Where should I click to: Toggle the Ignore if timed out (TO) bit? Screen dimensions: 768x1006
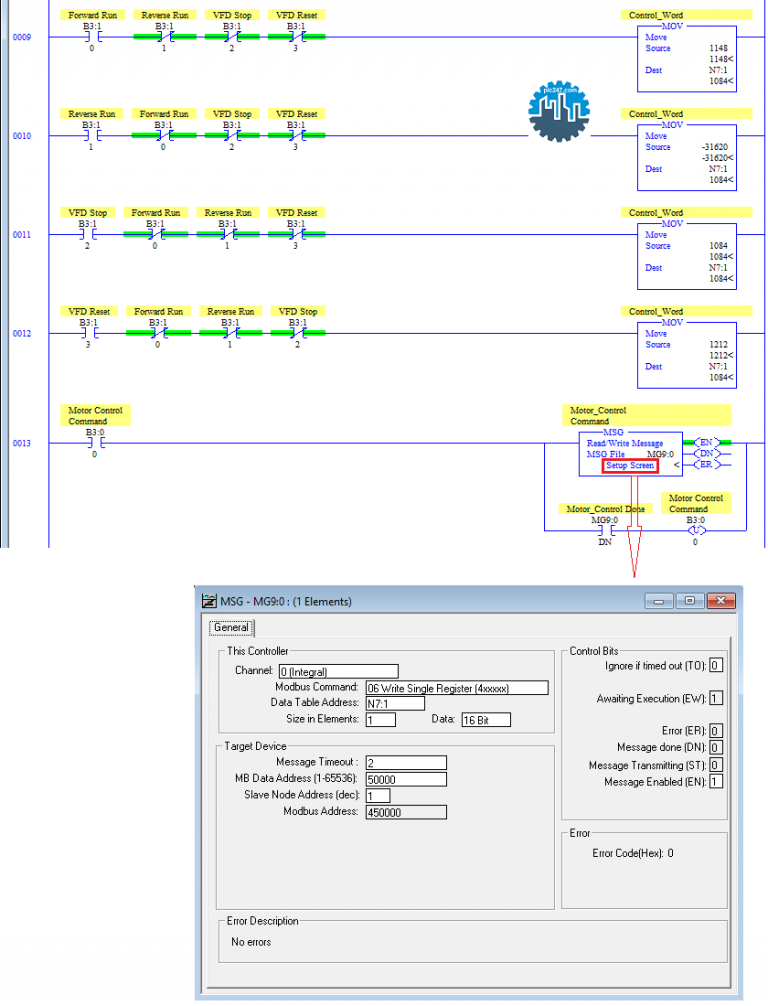(716, 665)
